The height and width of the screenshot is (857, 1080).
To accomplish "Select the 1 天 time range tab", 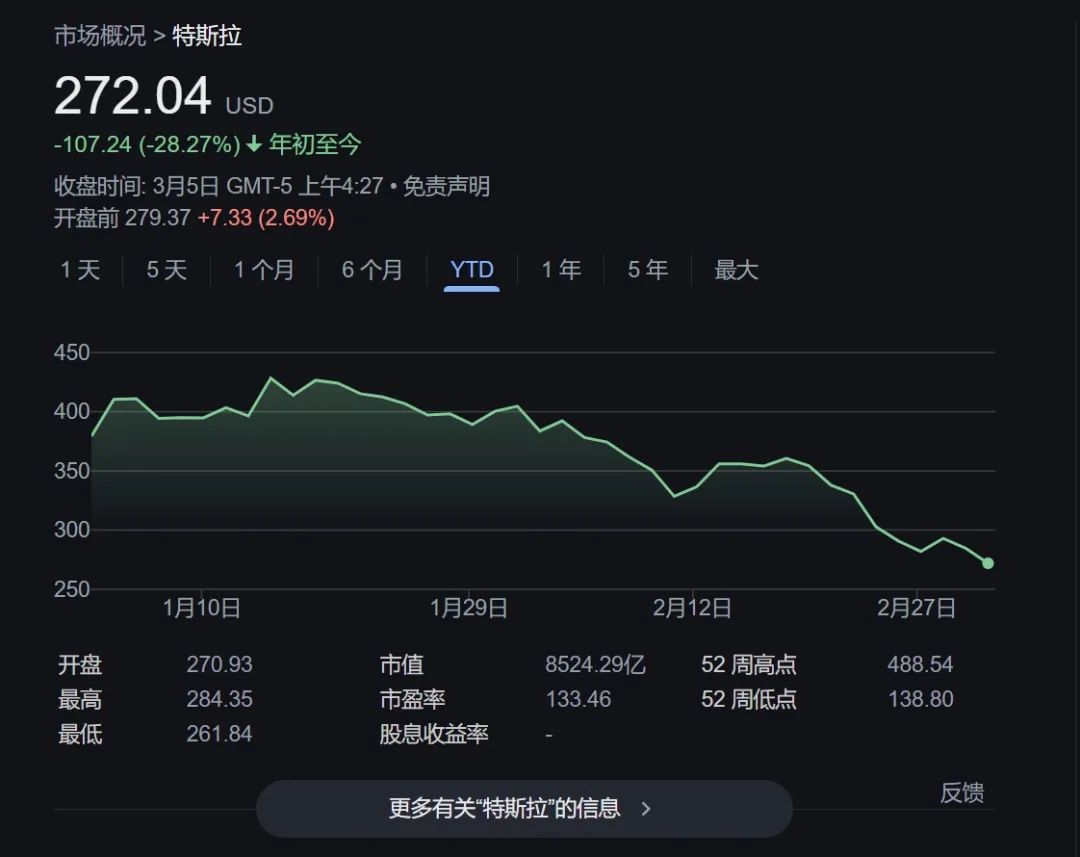I will coord(80,270).
